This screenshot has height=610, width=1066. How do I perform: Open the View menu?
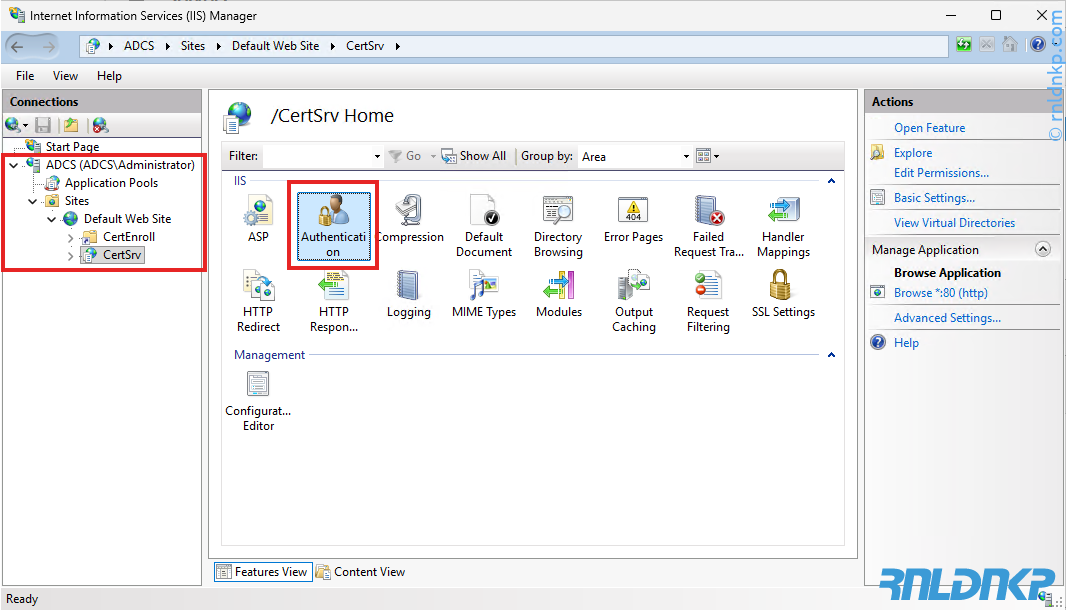(65, 76)
